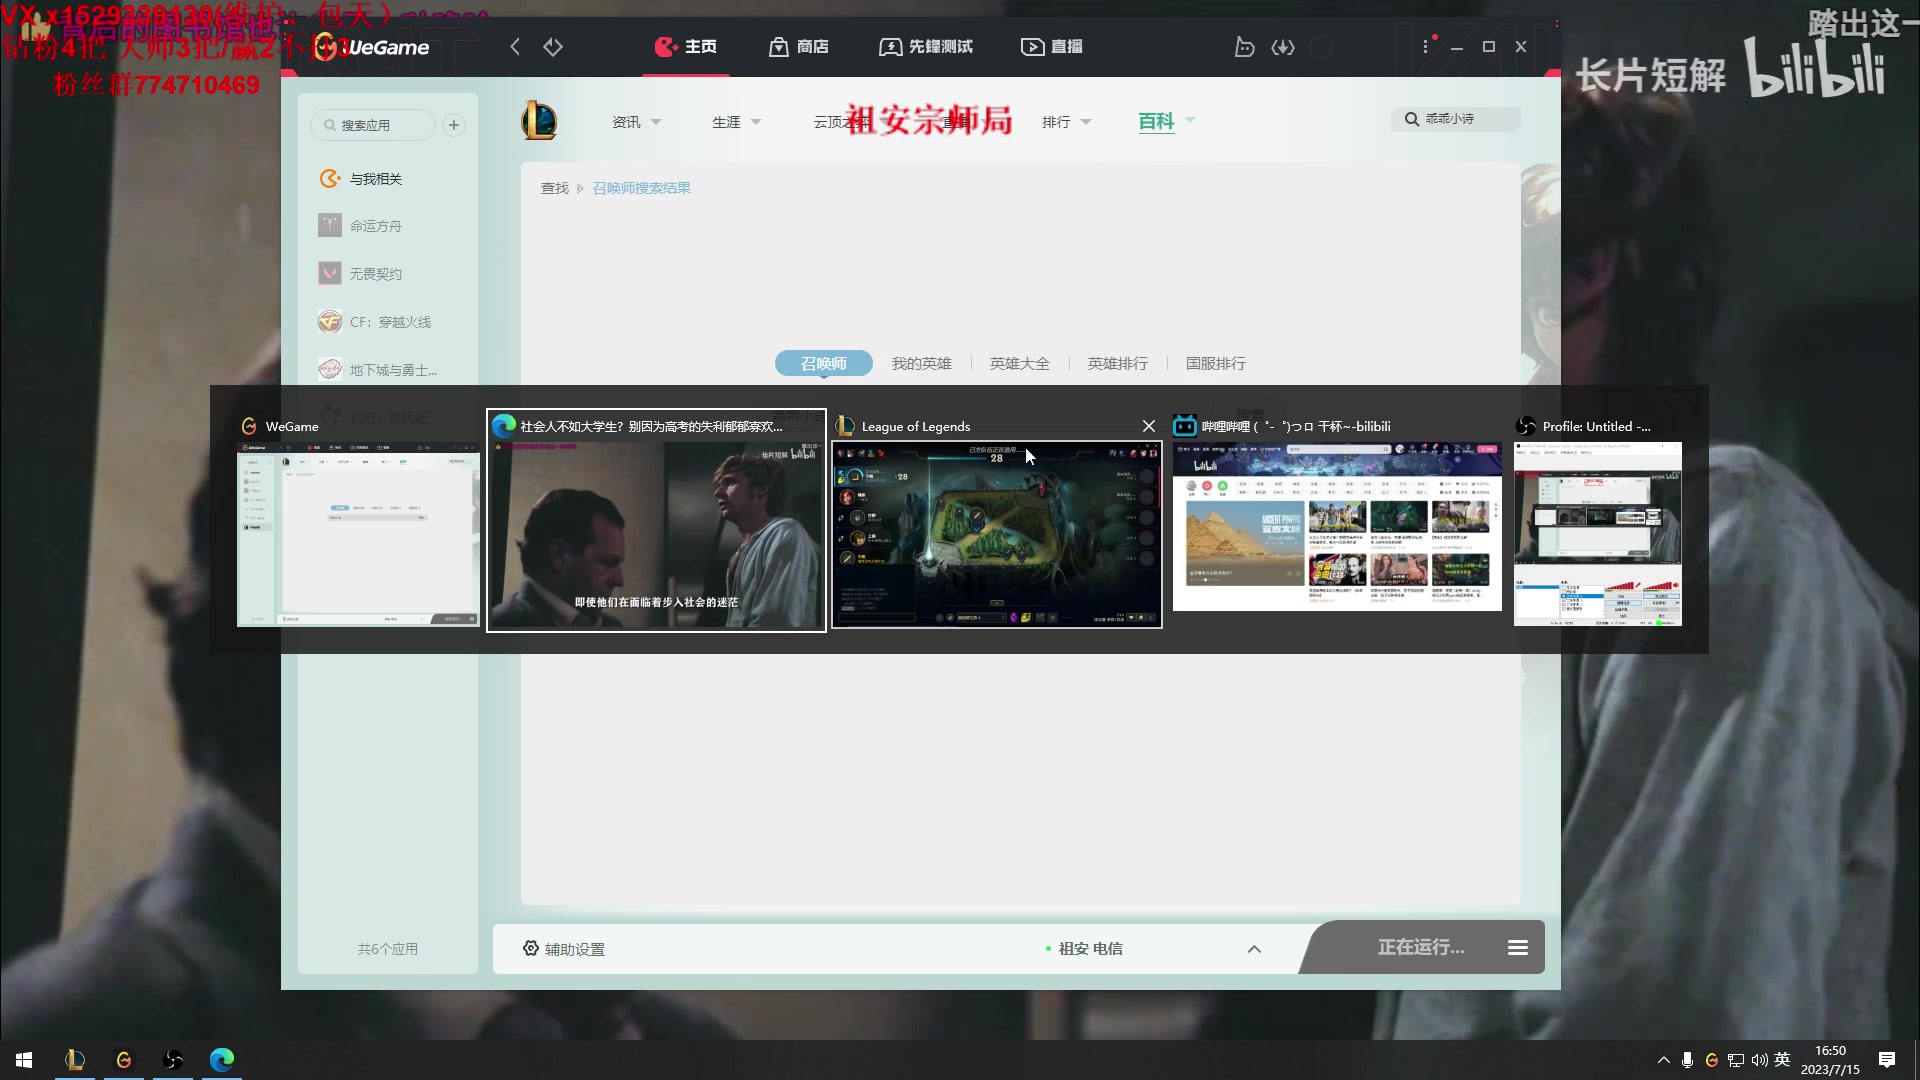This screenshot has width=1920, height=1080.
Task: Switch to 先锋测试 tab
Action: (x=926, y=47)
